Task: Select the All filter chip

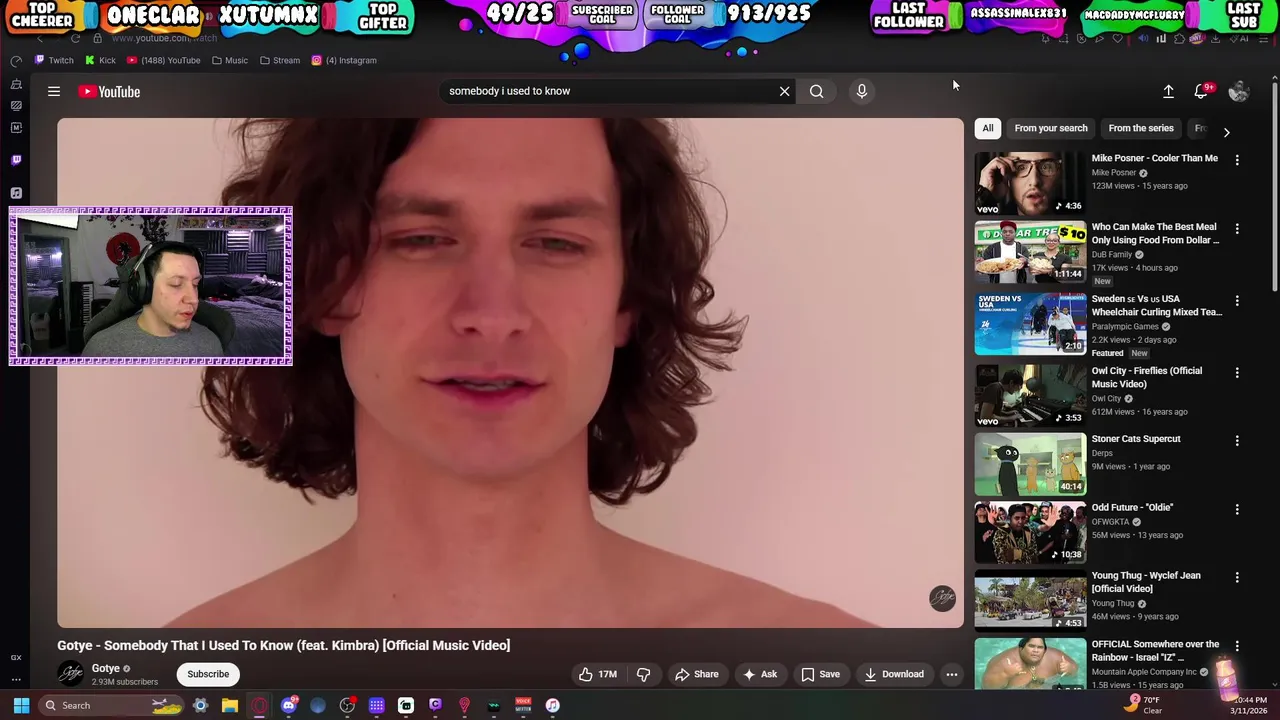Action: [988, 128]
